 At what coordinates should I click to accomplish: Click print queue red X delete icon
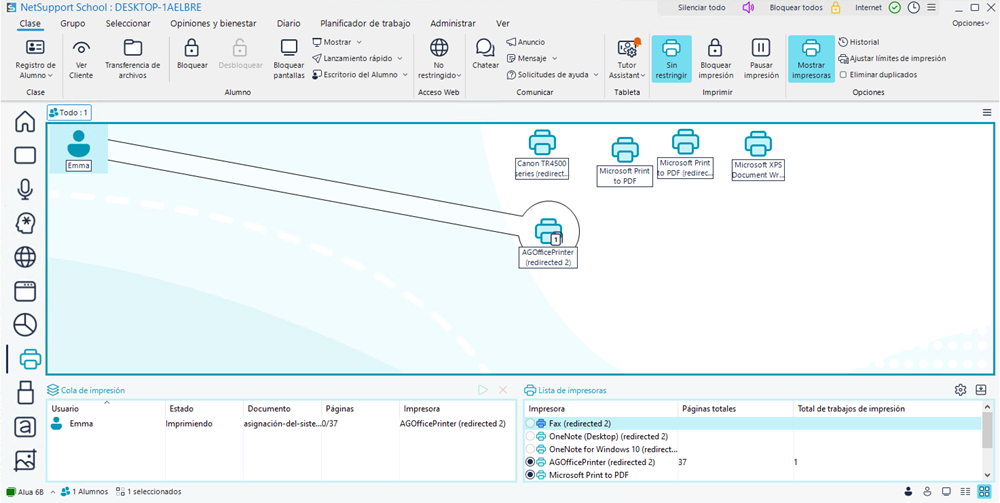pos(503,390)
